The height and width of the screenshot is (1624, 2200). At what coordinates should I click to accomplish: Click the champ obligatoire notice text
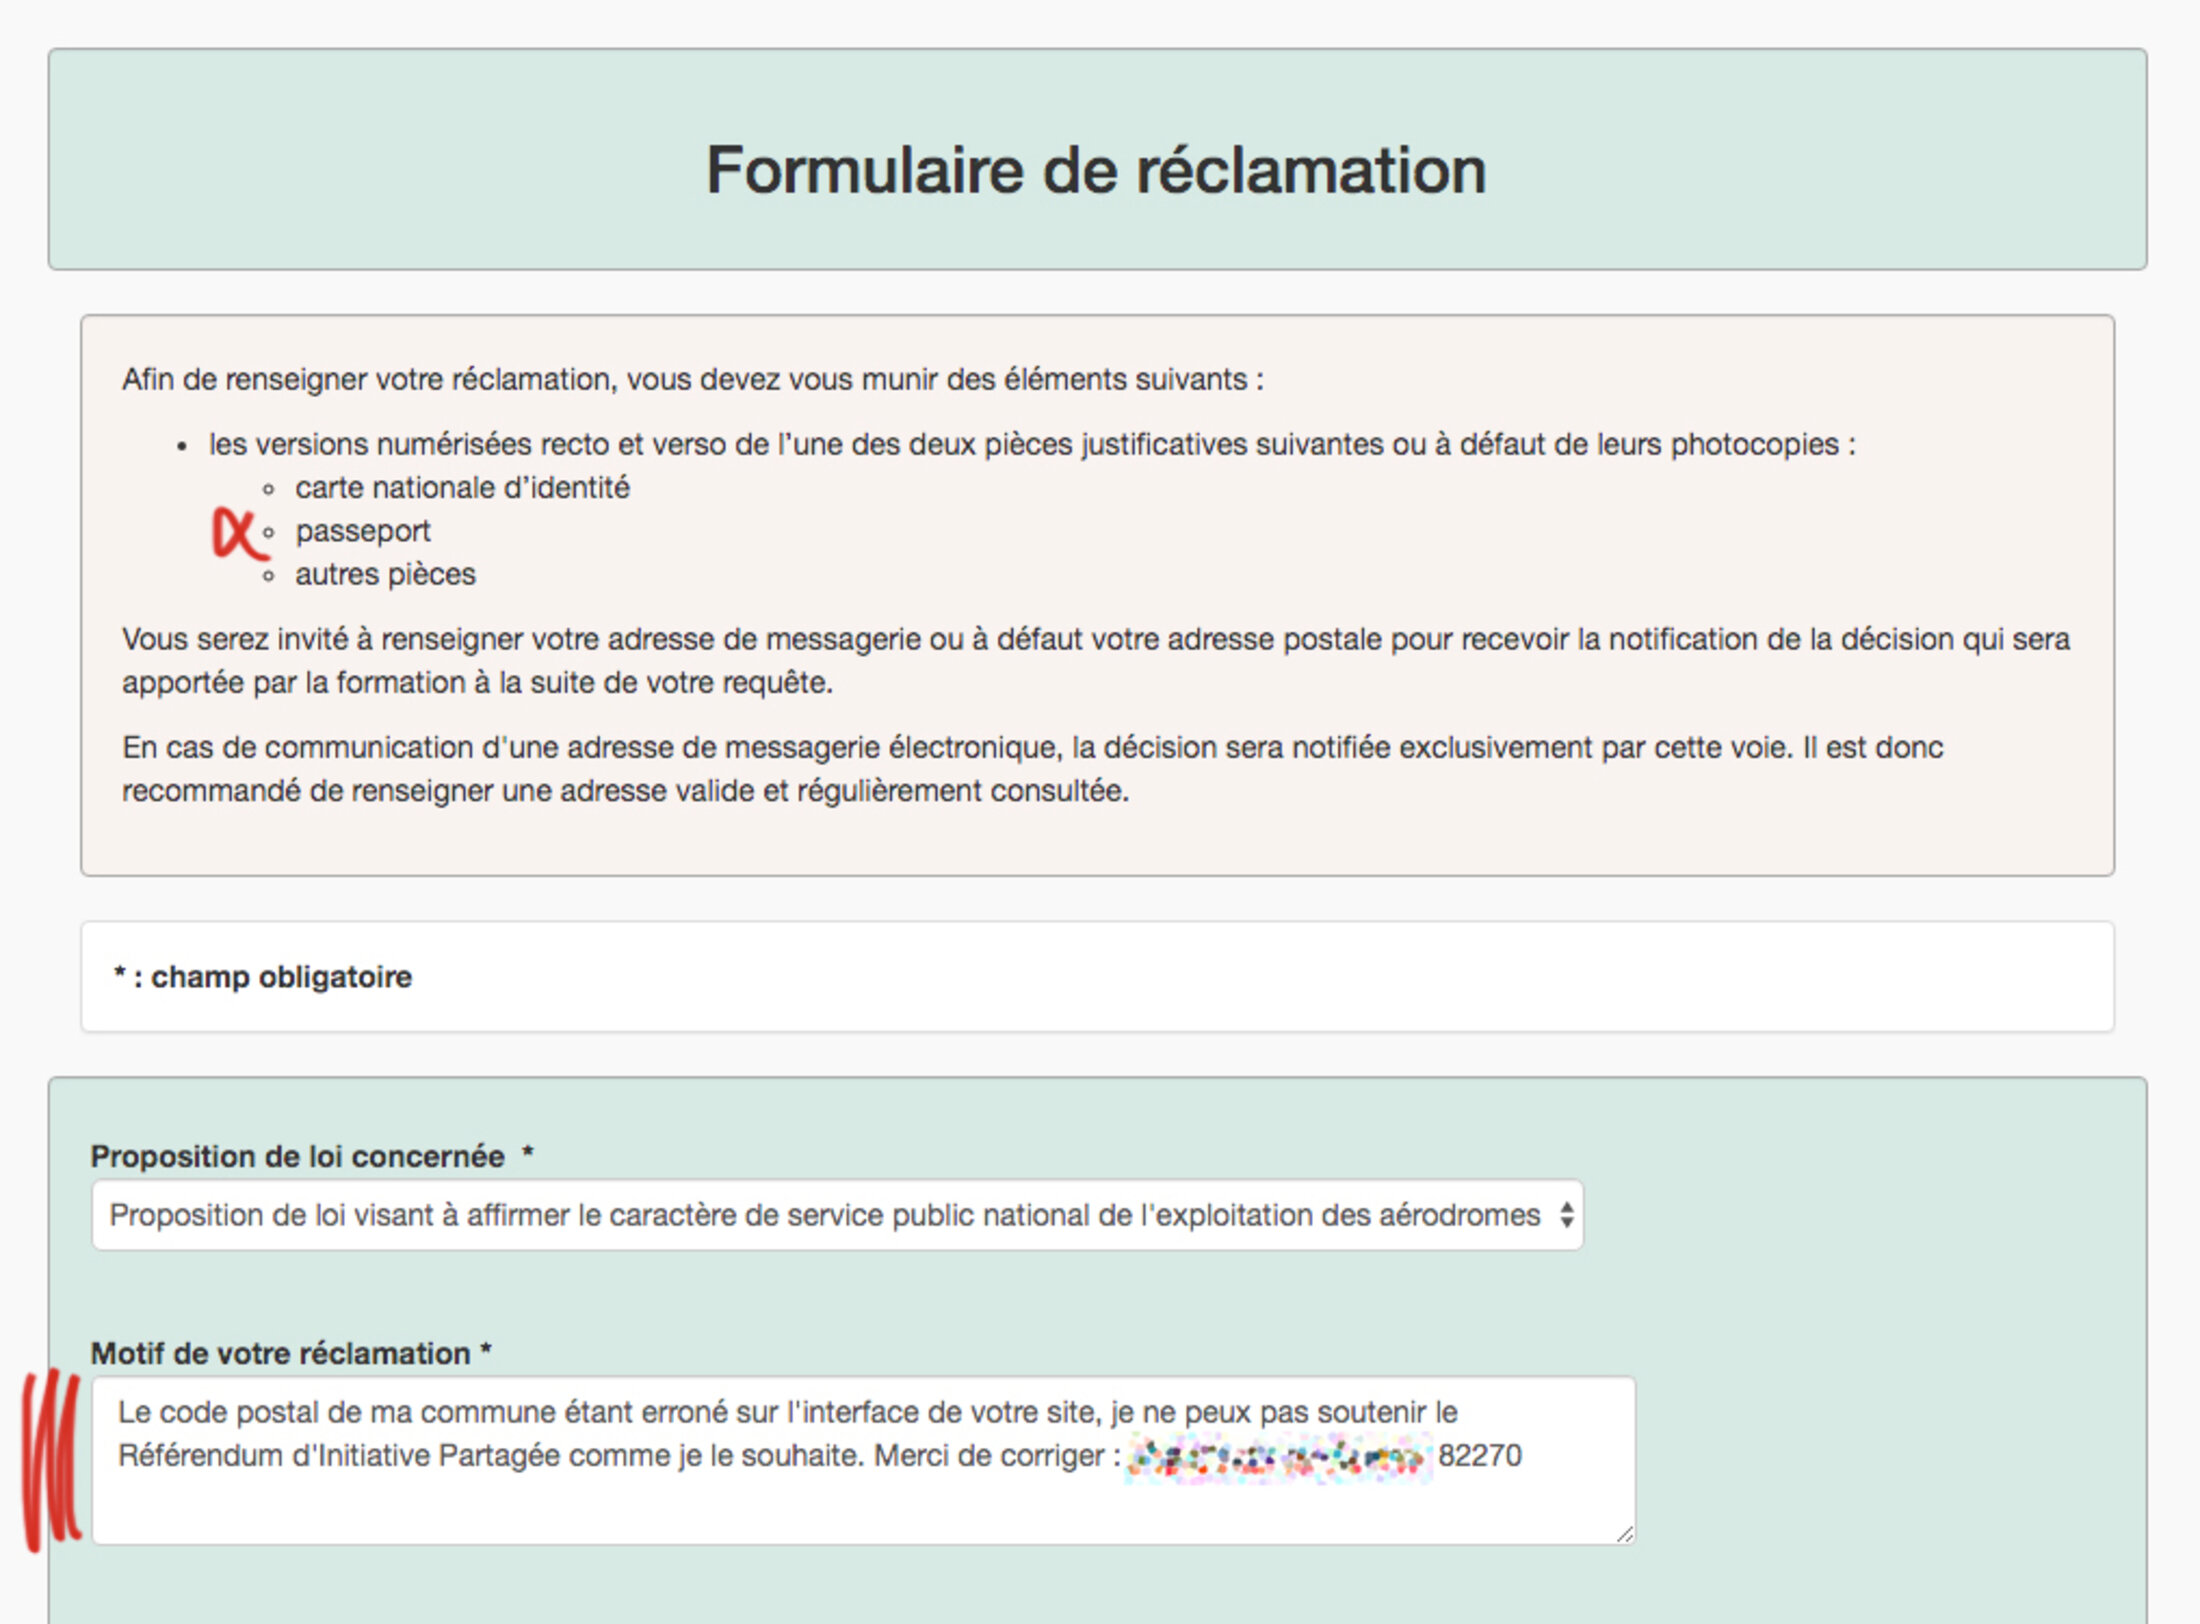point(263,977)
